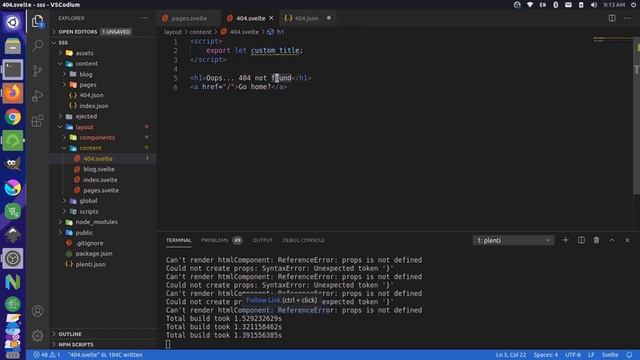640x360 pixels.
Task: Open editor More Actions menu
Action: (627, 18)
